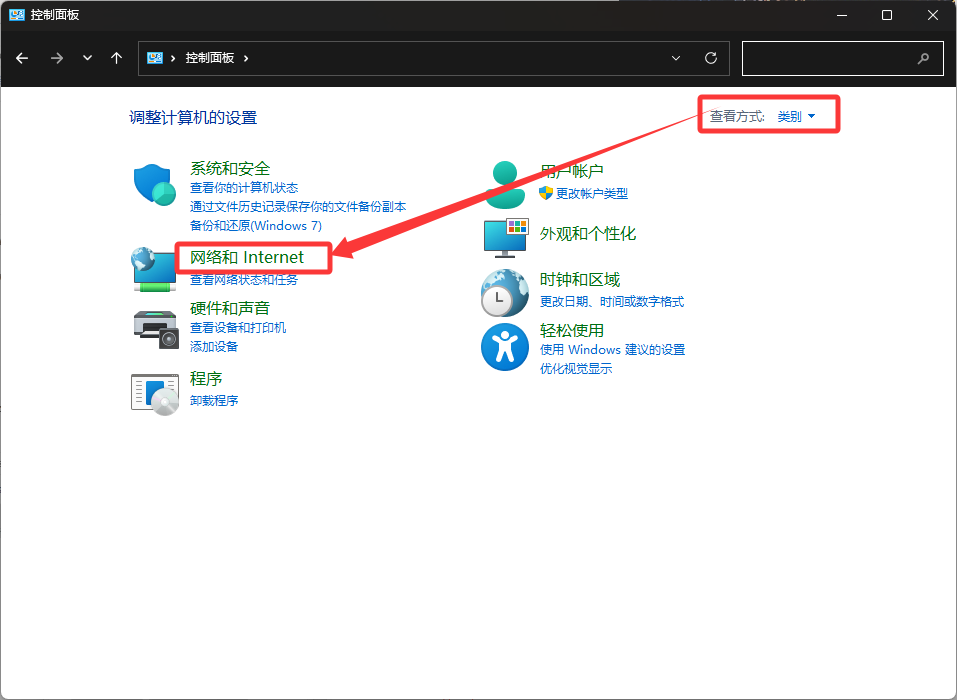Image resolution: width=957 pixels, height=700 pixels.
Task: Click the 卸载程序 link
Action: point(214,400)
